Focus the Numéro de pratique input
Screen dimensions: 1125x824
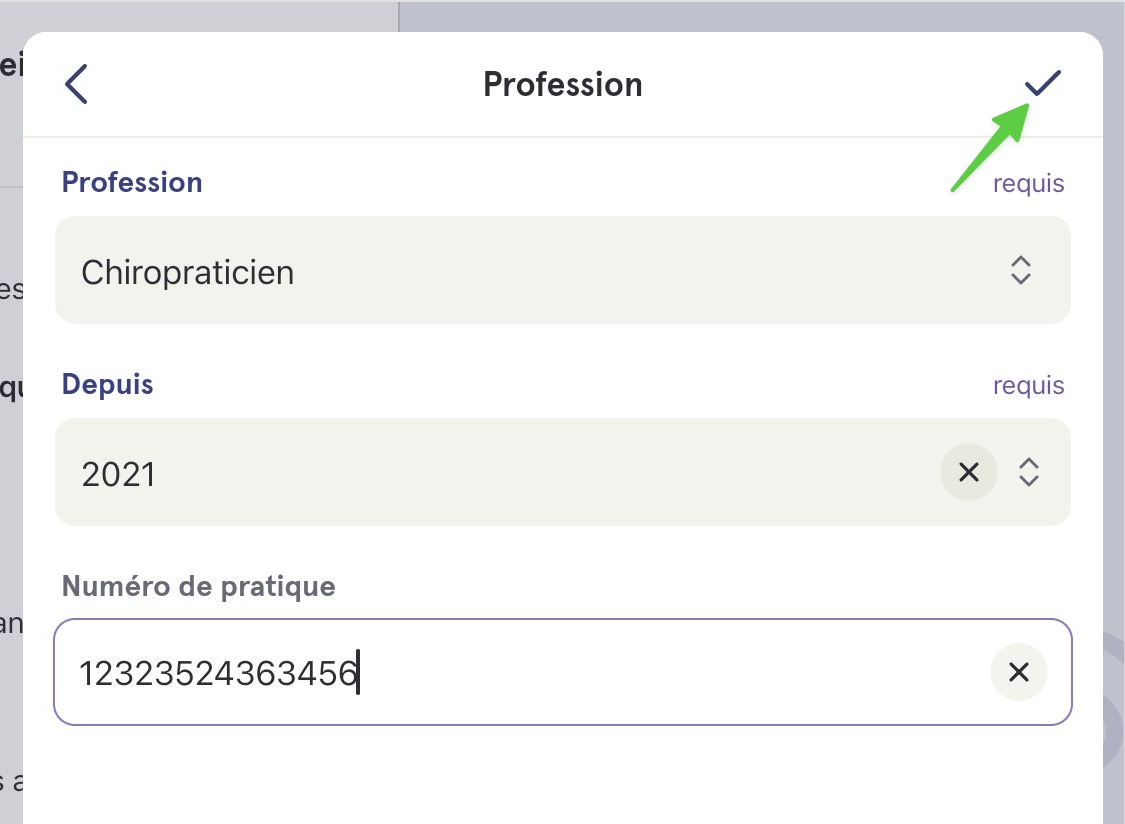562,672
